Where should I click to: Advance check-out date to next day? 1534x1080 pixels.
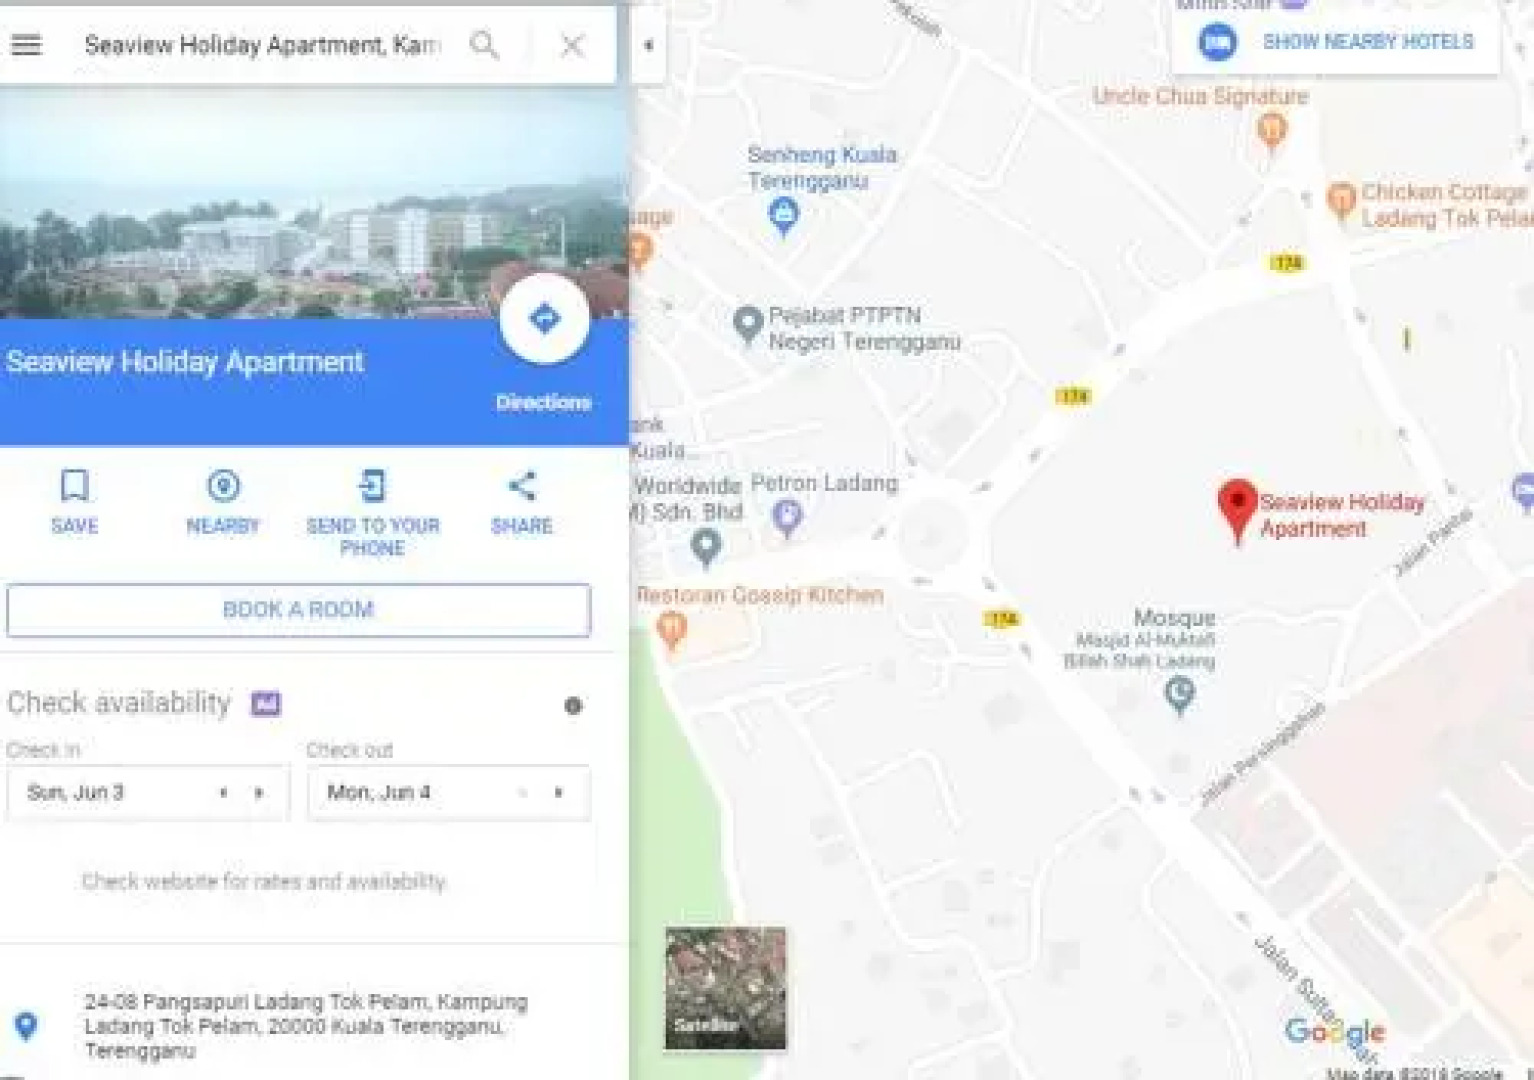point(559,793)
